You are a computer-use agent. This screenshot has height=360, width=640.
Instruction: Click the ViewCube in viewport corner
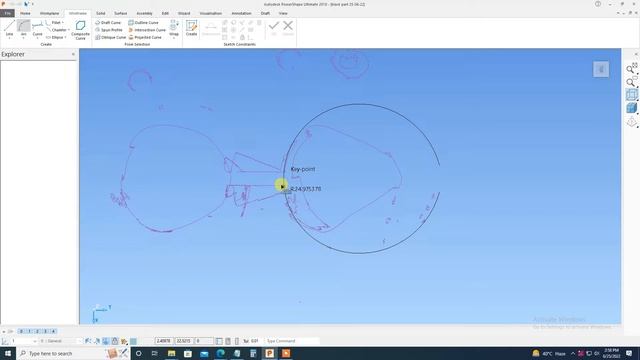(x=601, y=69)
